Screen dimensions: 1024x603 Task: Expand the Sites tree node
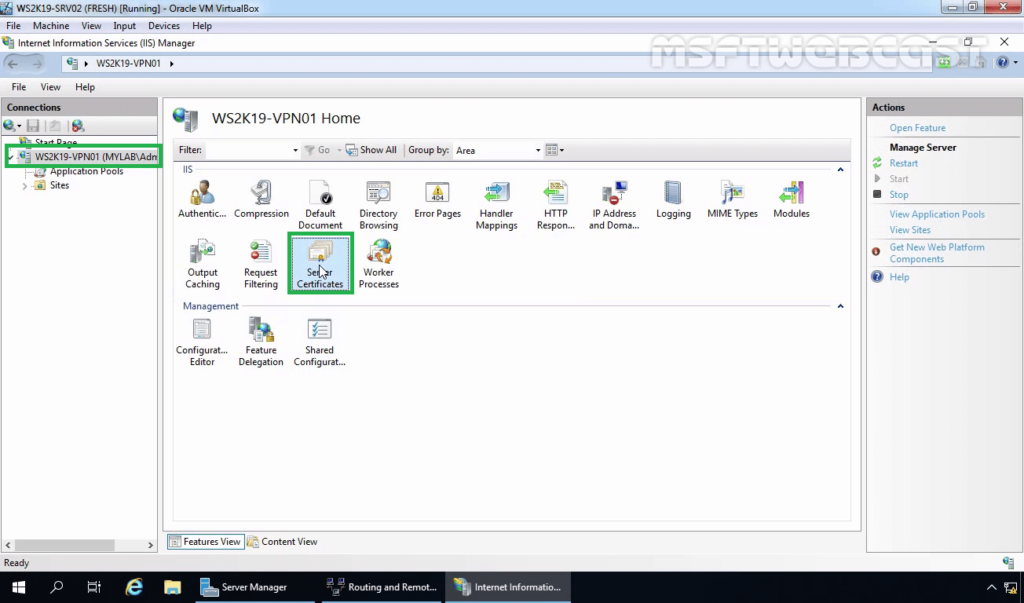tap(25, 186)
